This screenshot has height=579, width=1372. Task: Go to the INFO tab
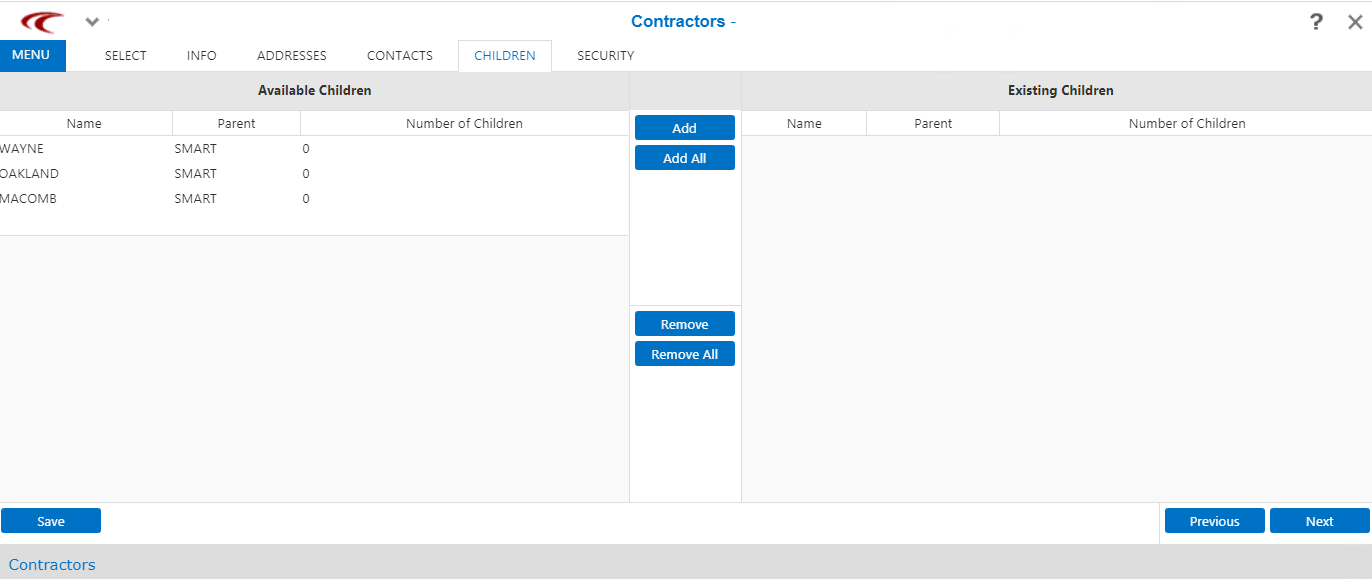pyautogui.click(x=202, y=56)
